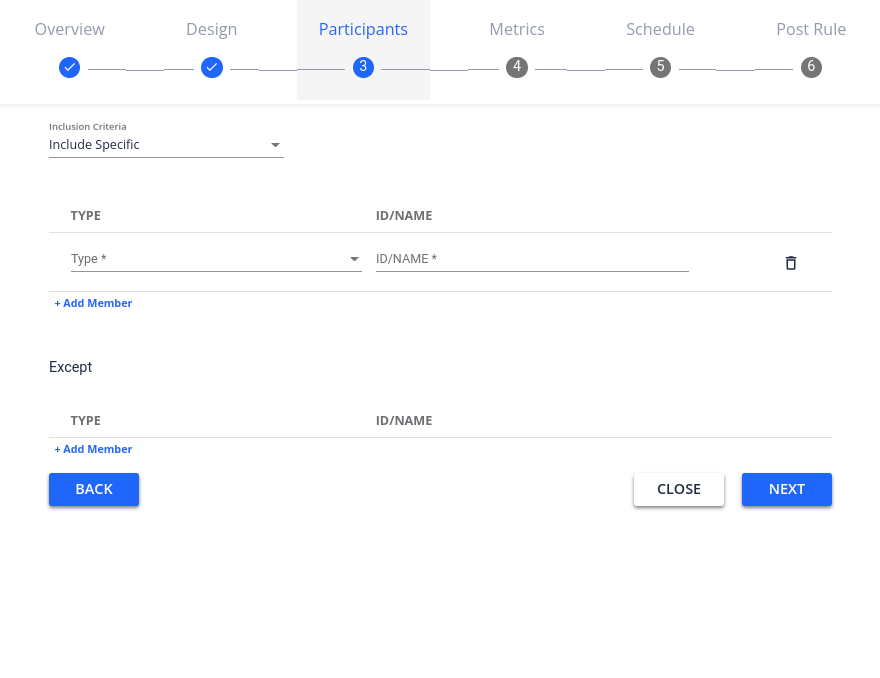Click the Post Rule step 6 circle
880x678 pixels.
(811, 68)
